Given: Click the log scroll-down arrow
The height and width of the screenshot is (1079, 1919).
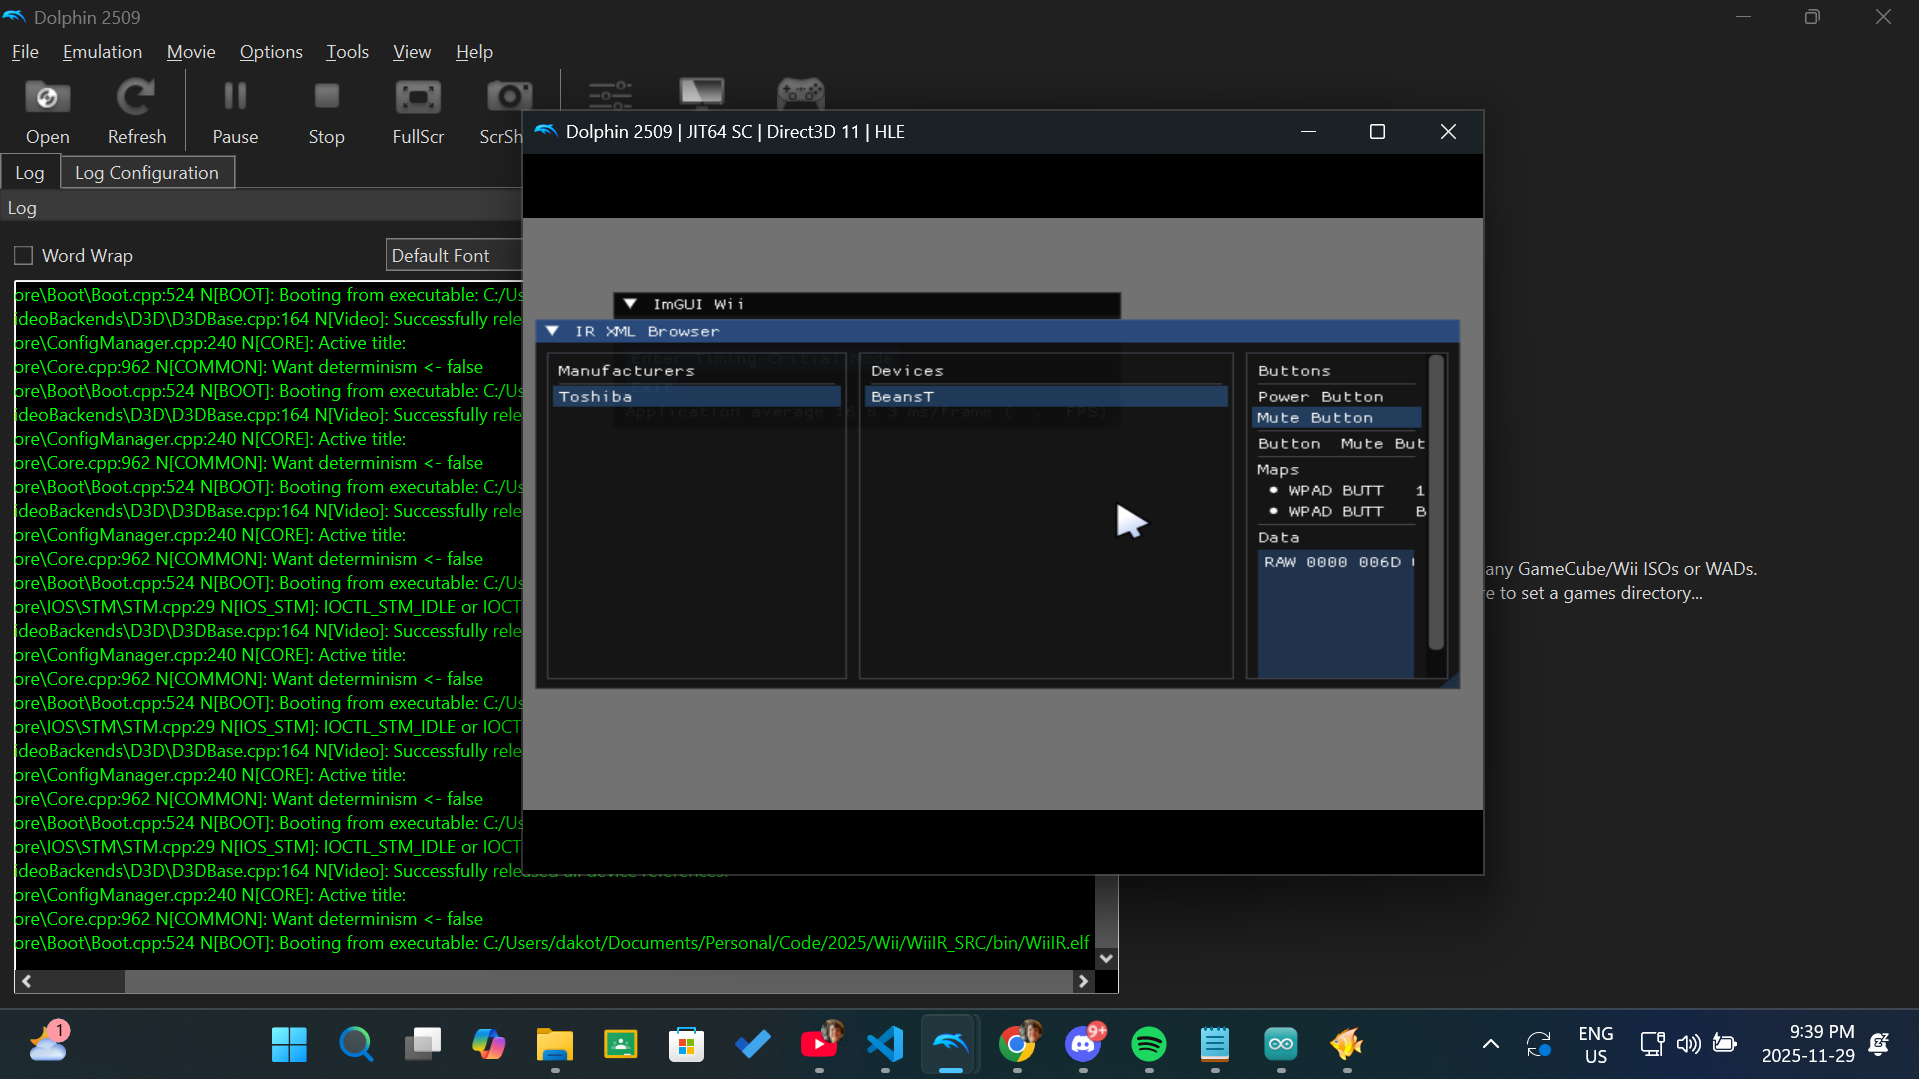Looking at the screenshot, I should point(1106,958).
